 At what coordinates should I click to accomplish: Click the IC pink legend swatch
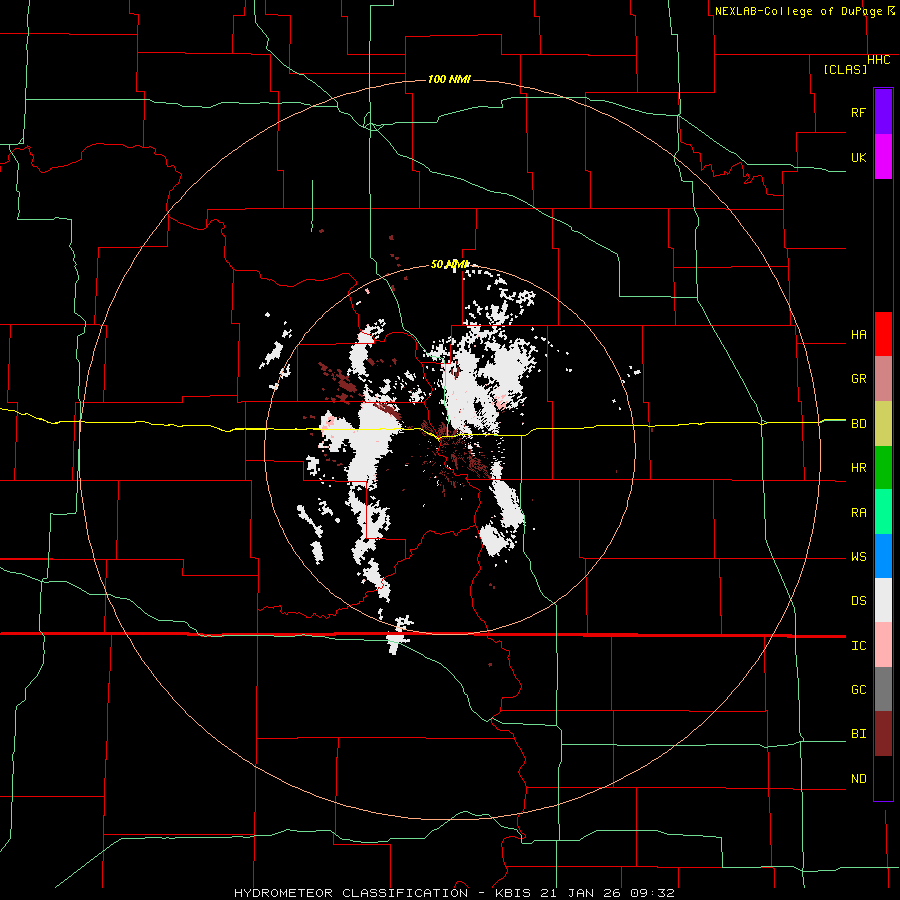point(883,645)
